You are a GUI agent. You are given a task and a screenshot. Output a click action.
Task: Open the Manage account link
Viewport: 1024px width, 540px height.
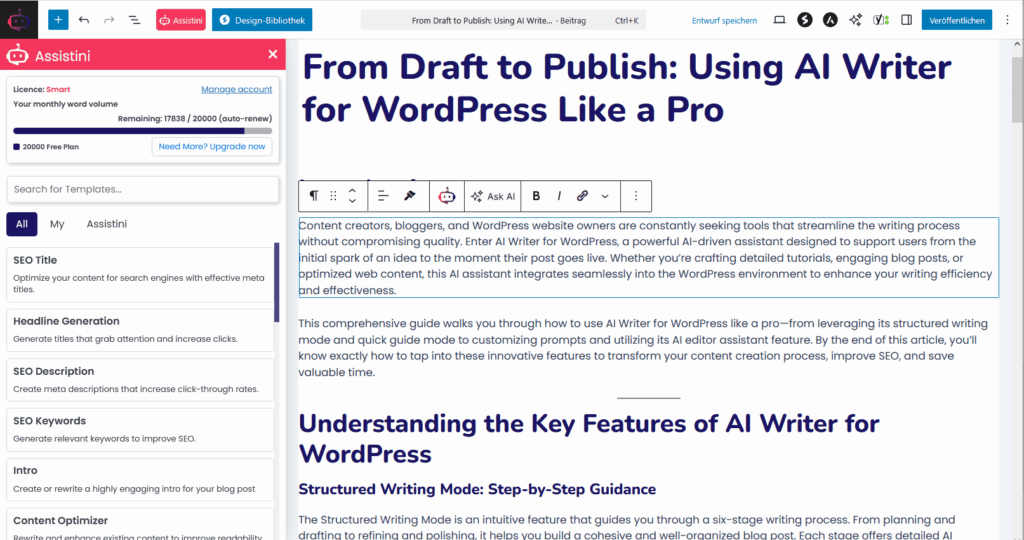[236, 89]
